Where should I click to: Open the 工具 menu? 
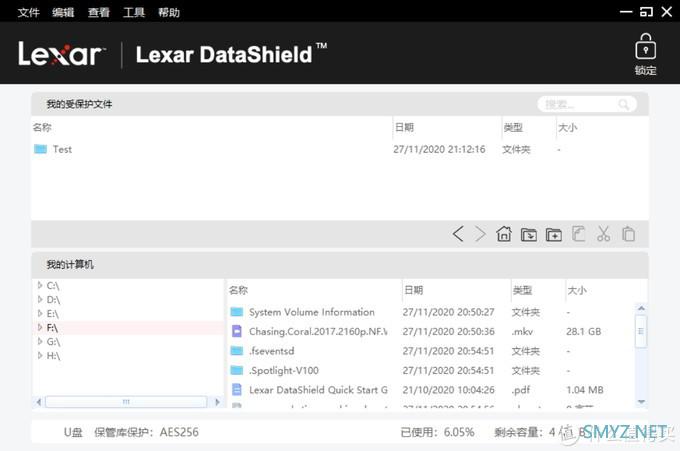pyautogui.click(x=134, y=12)
